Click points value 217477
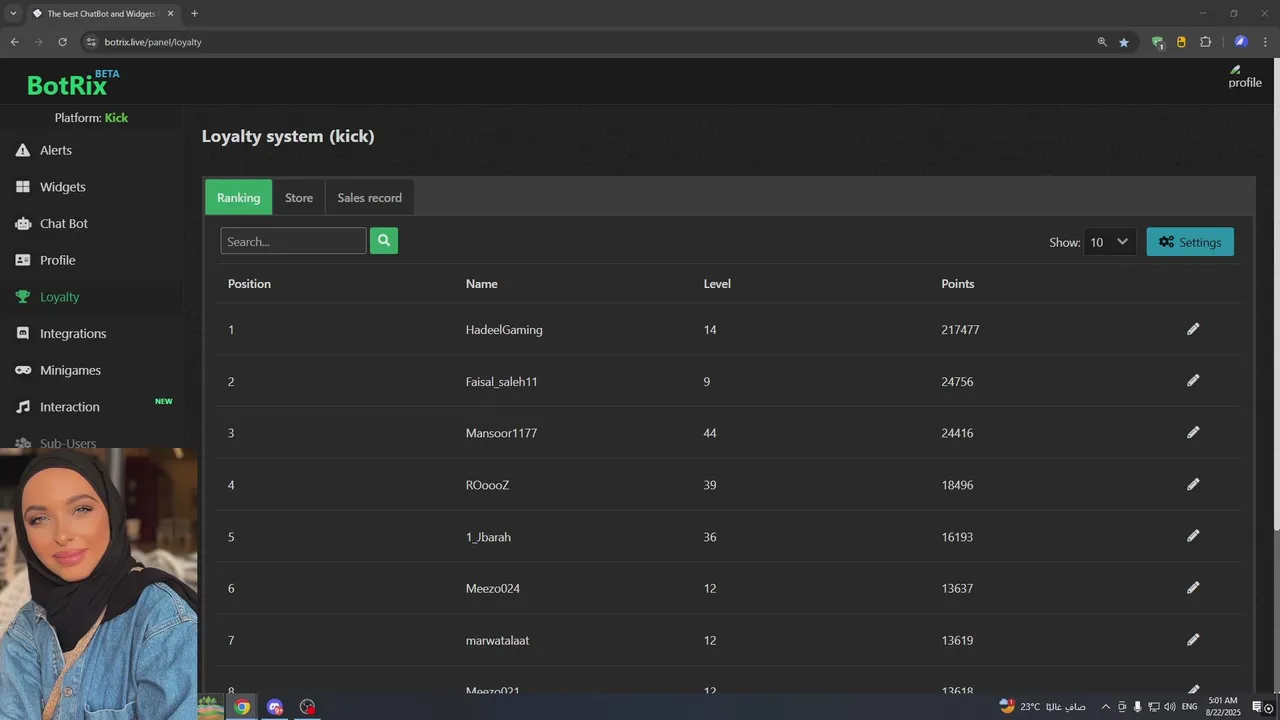The width and height of the screenshot is (1280, 720). pos(960,330)
